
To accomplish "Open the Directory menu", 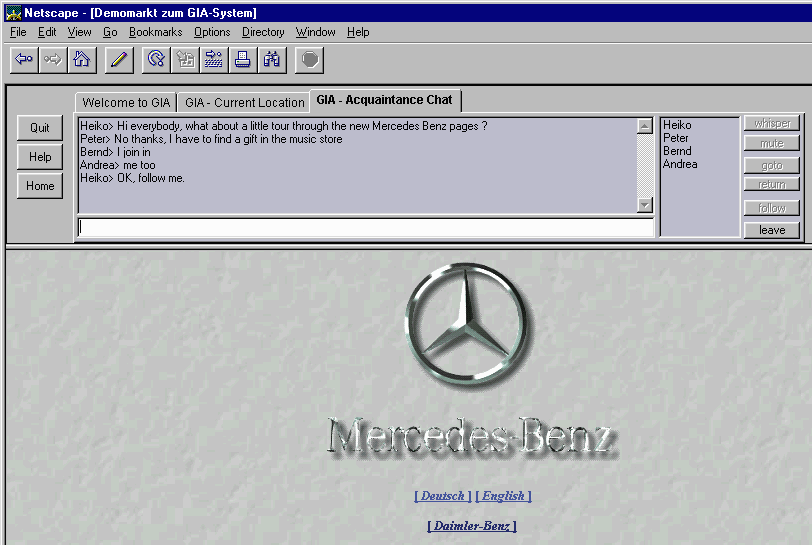I will pyautogui.click(x=263, y=32).
